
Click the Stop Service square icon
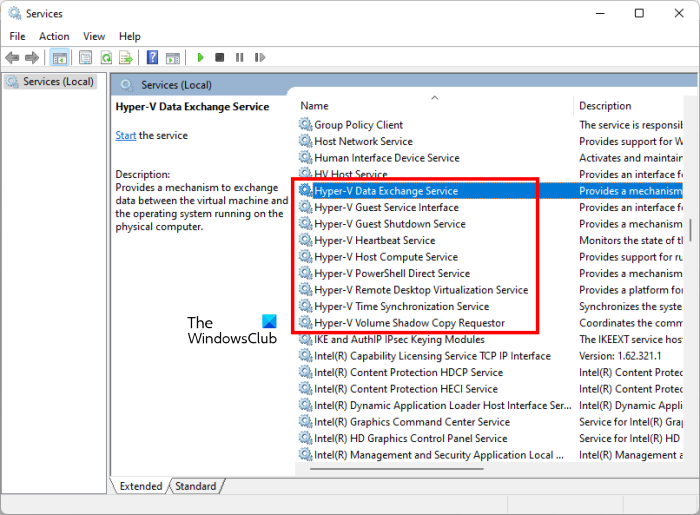(219, 58)
